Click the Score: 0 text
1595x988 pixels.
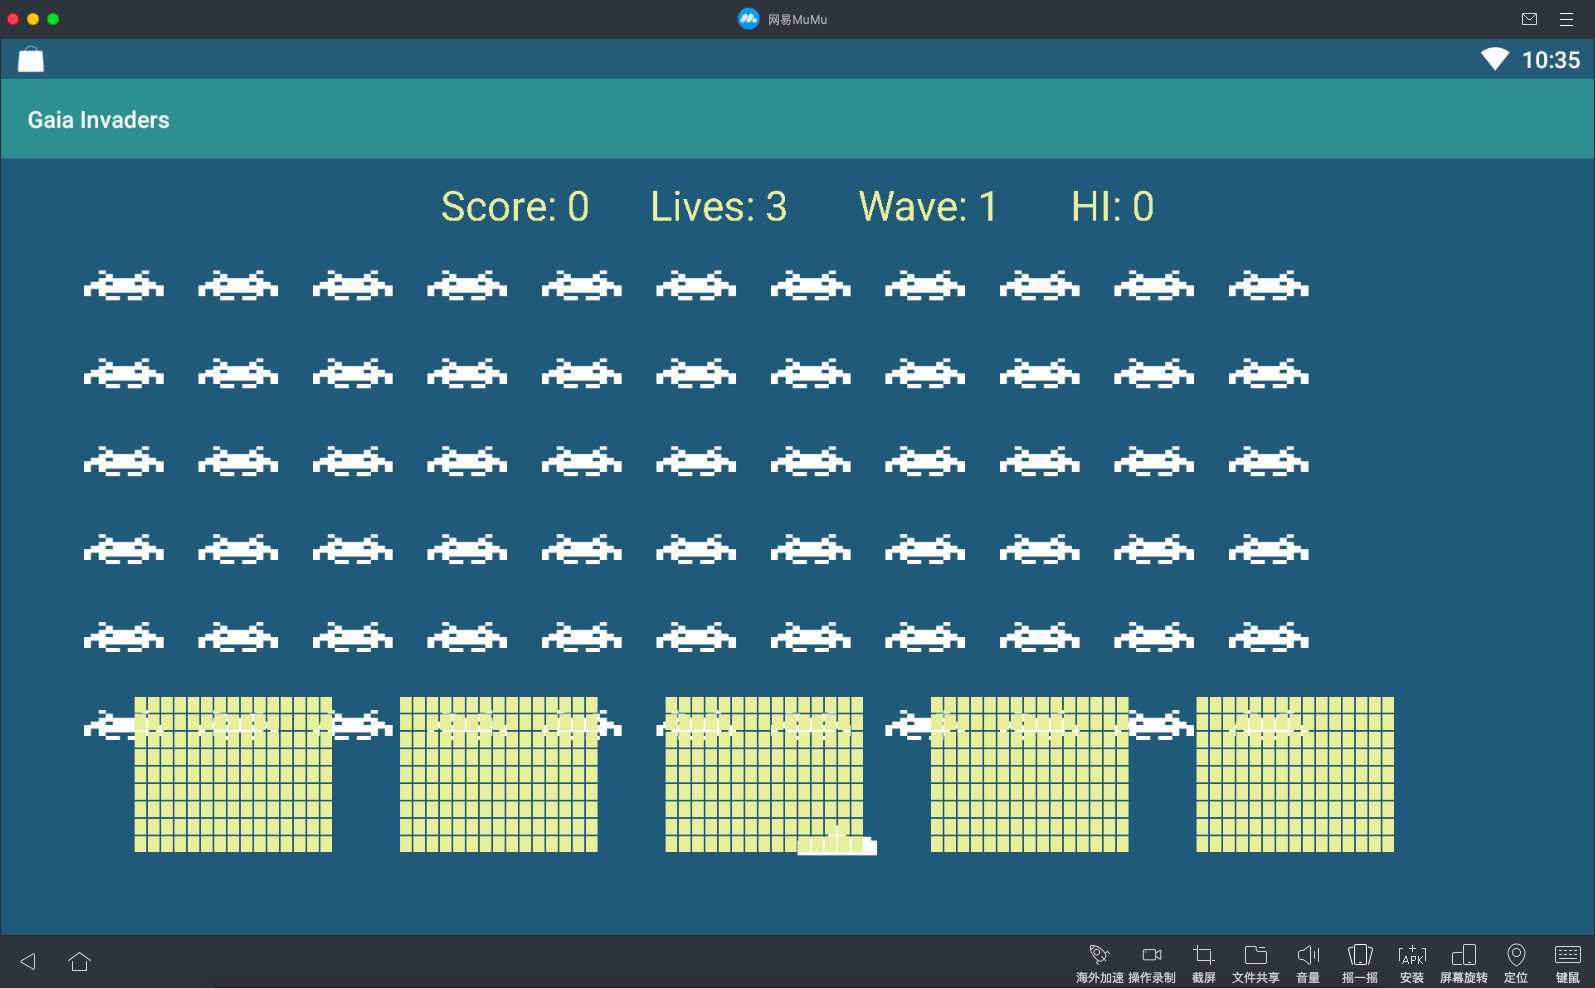[515, 207]
